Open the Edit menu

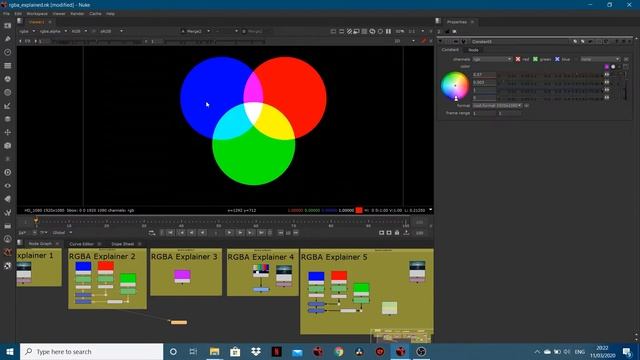pyautogui.click(x=18, y=13)
